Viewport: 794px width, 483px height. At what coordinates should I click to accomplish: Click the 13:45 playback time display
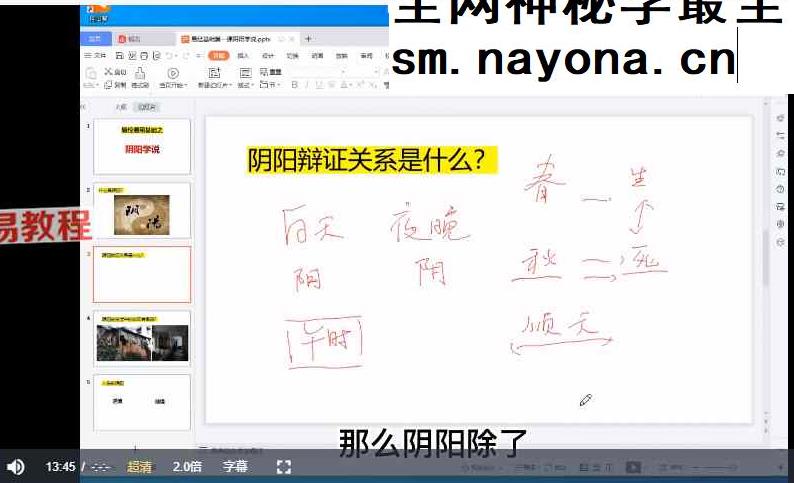coord(60,466)
